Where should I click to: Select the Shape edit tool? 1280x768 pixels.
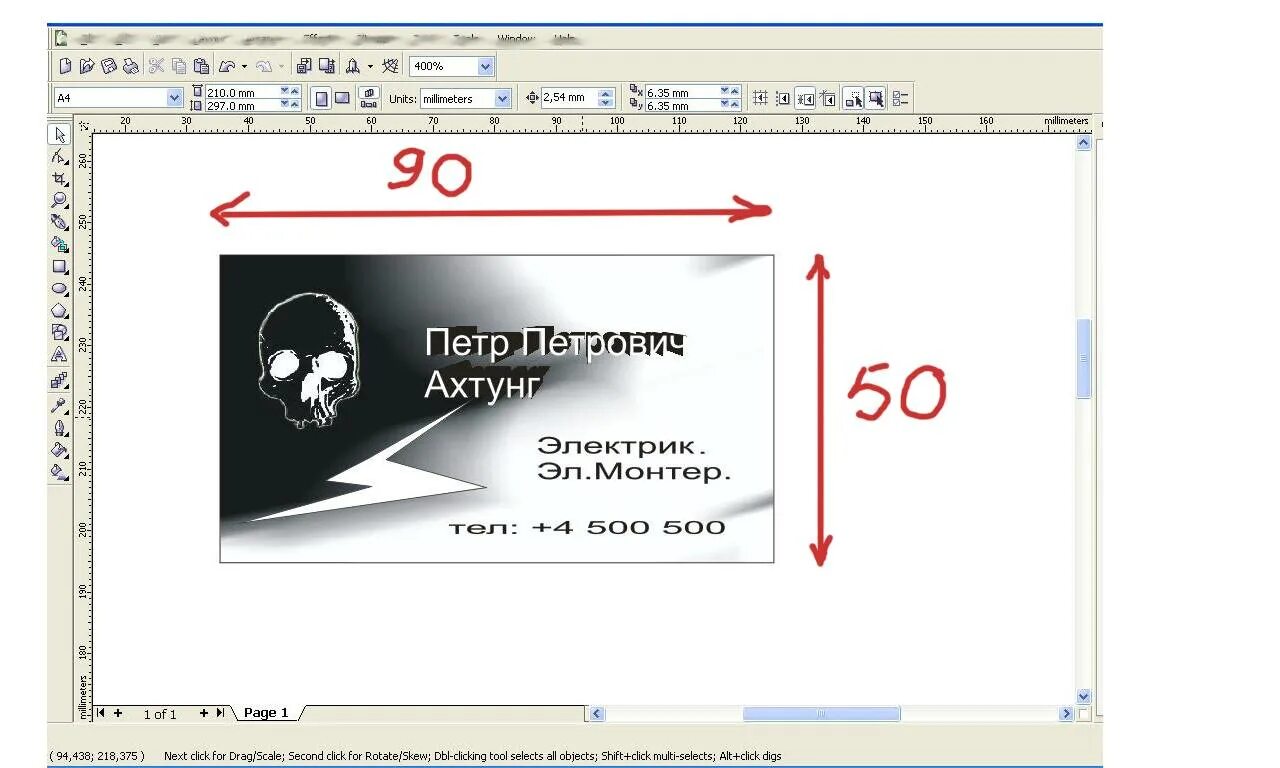(60, 157)
